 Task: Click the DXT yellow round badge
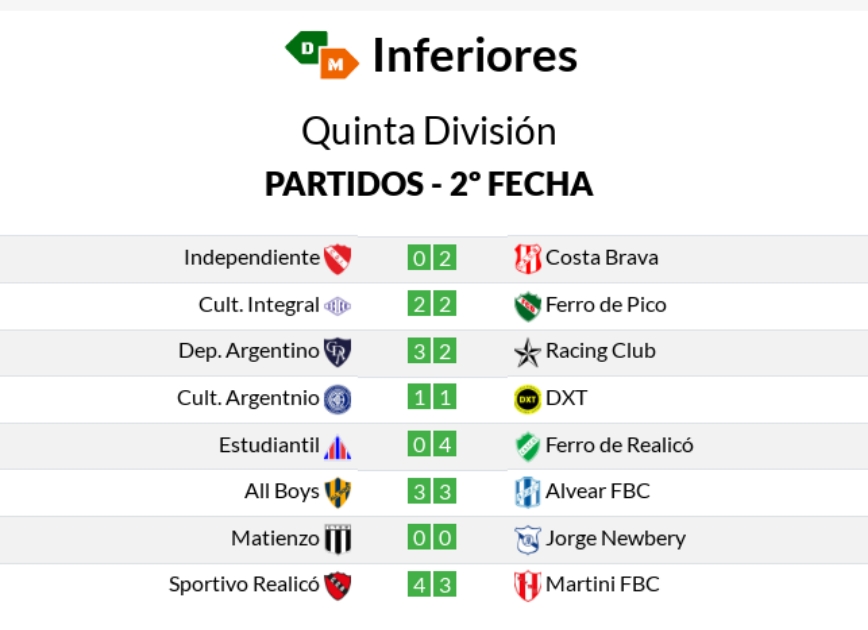click(527, 399)
